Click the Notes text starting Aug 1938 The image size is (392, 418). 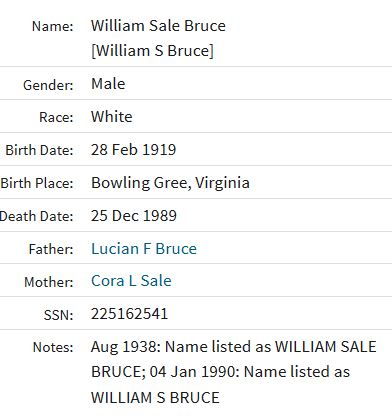234,372
